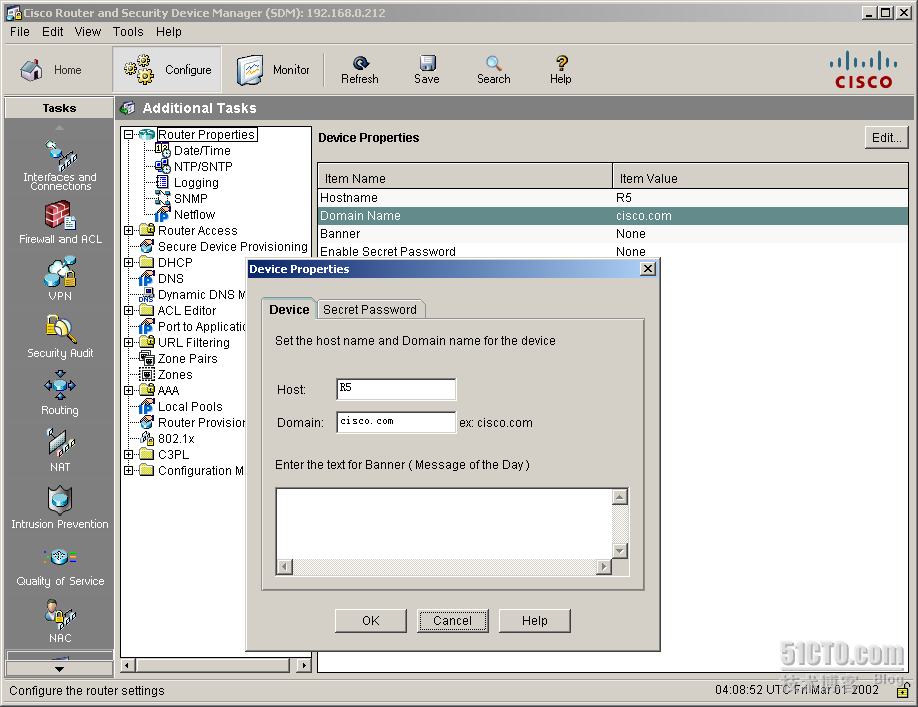This screenshot has width=918, height=707.
Task: Open the File menu
Action: pyautogui.click(x=20, y=32)
